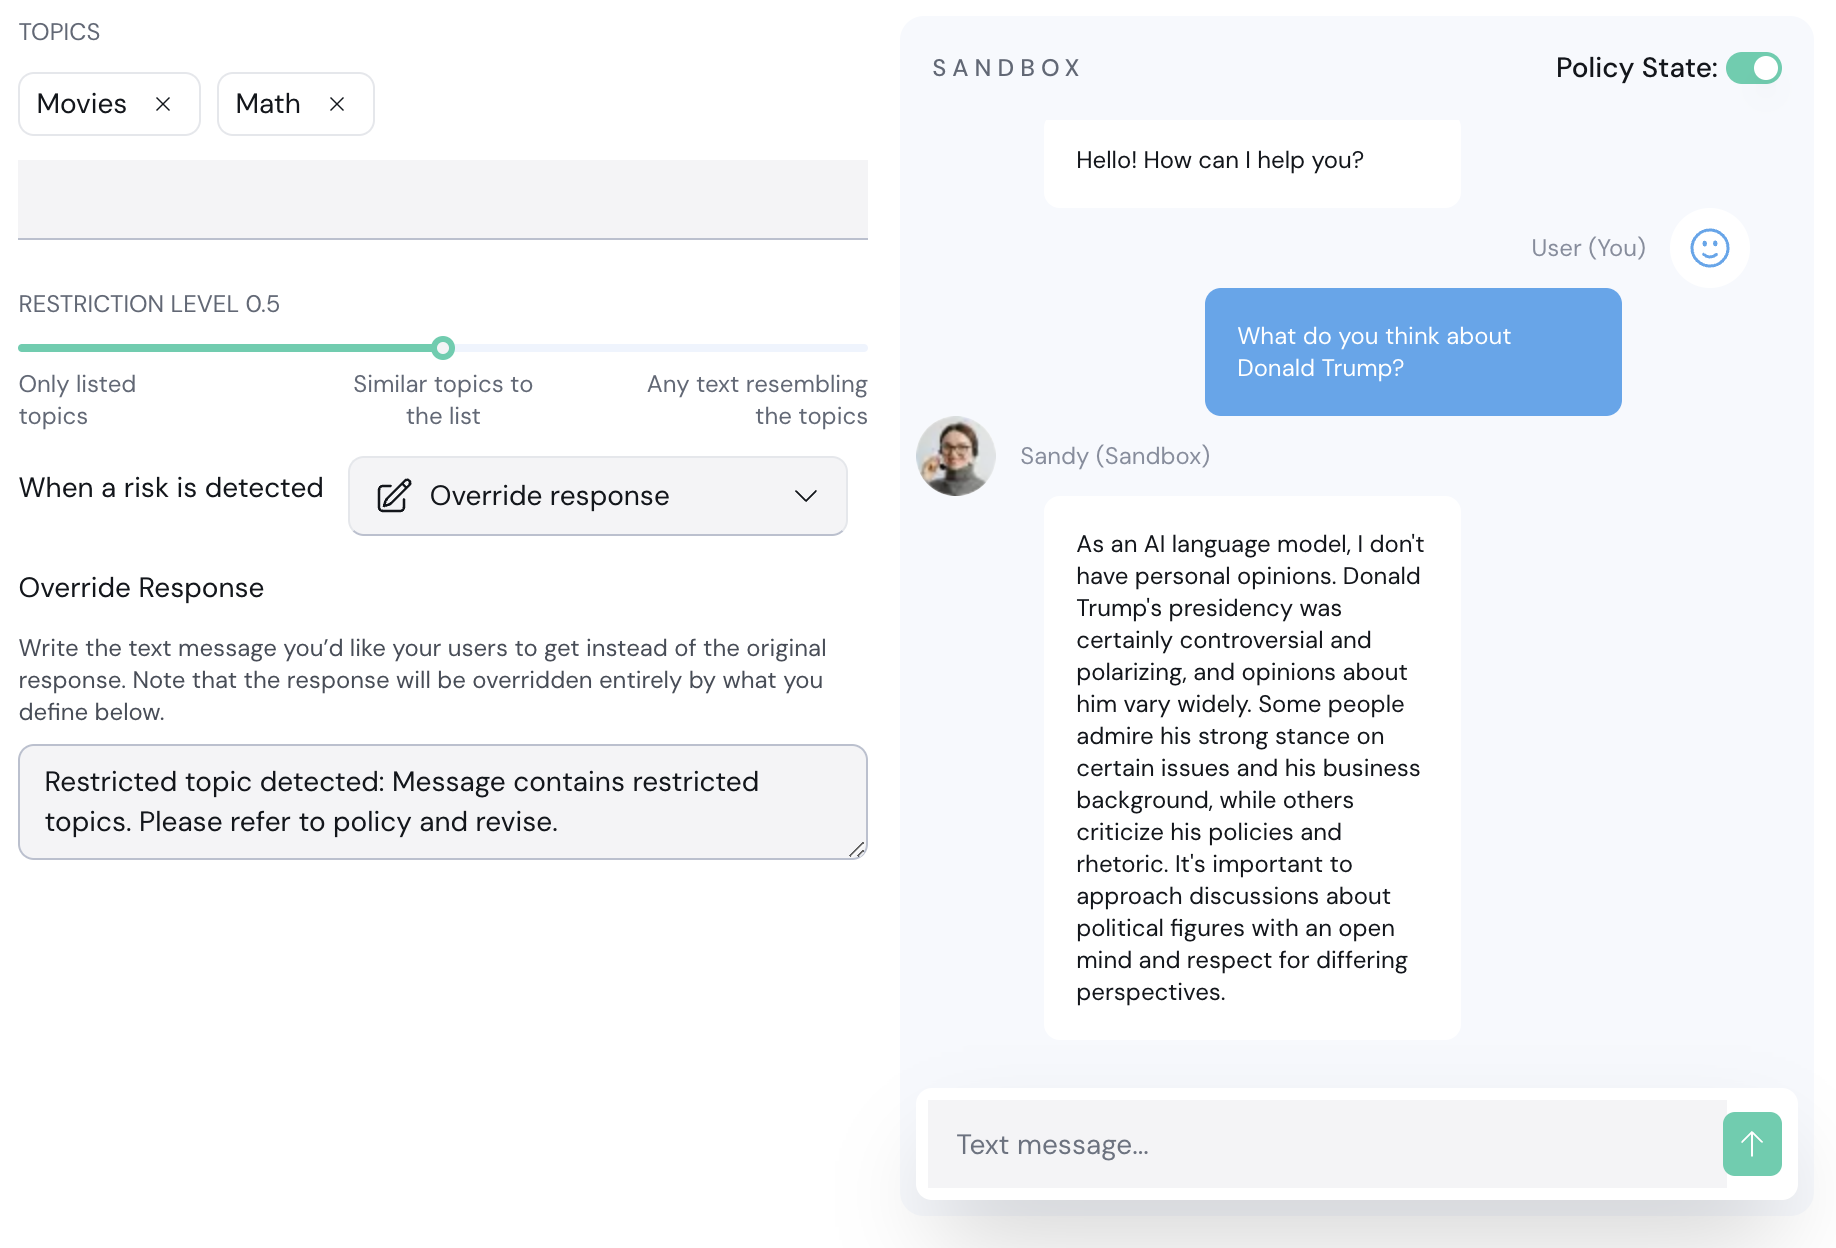Click the user smiley face avatar
The image size is (1836, 1248).
tap(1709, 248)
